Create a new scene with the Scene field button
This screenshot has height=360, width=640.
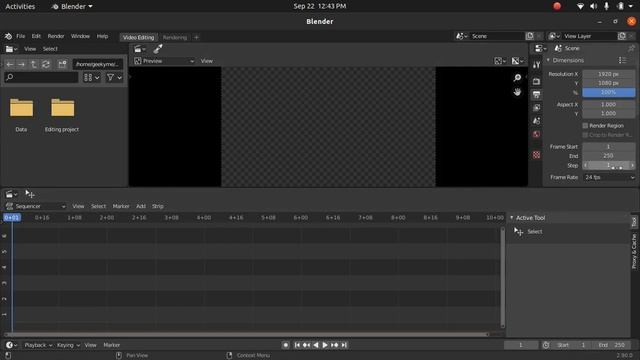(x=530, y=36)
